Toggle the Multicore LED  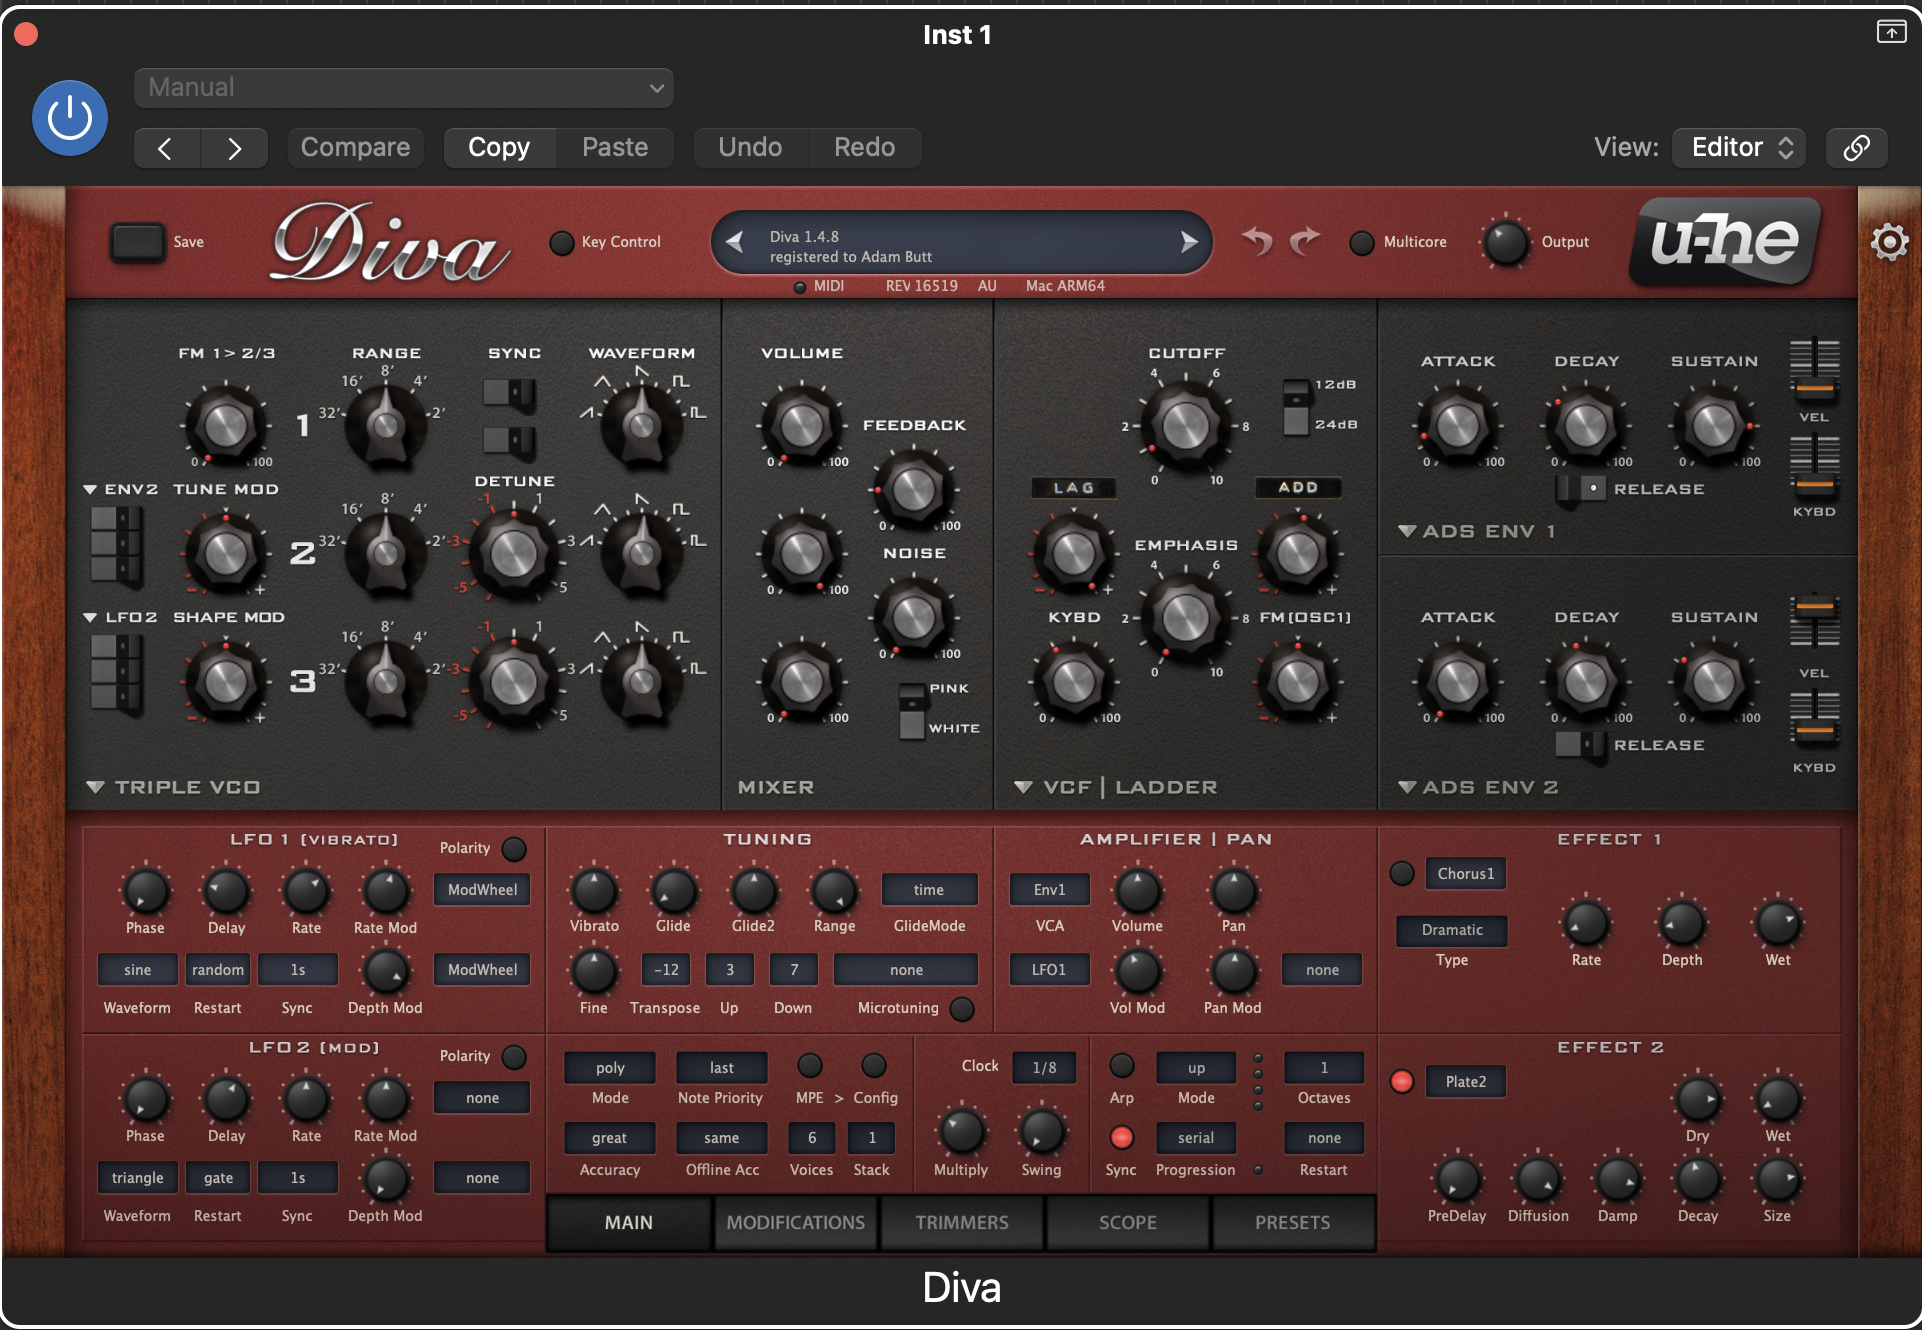[x=1361, y=242]
